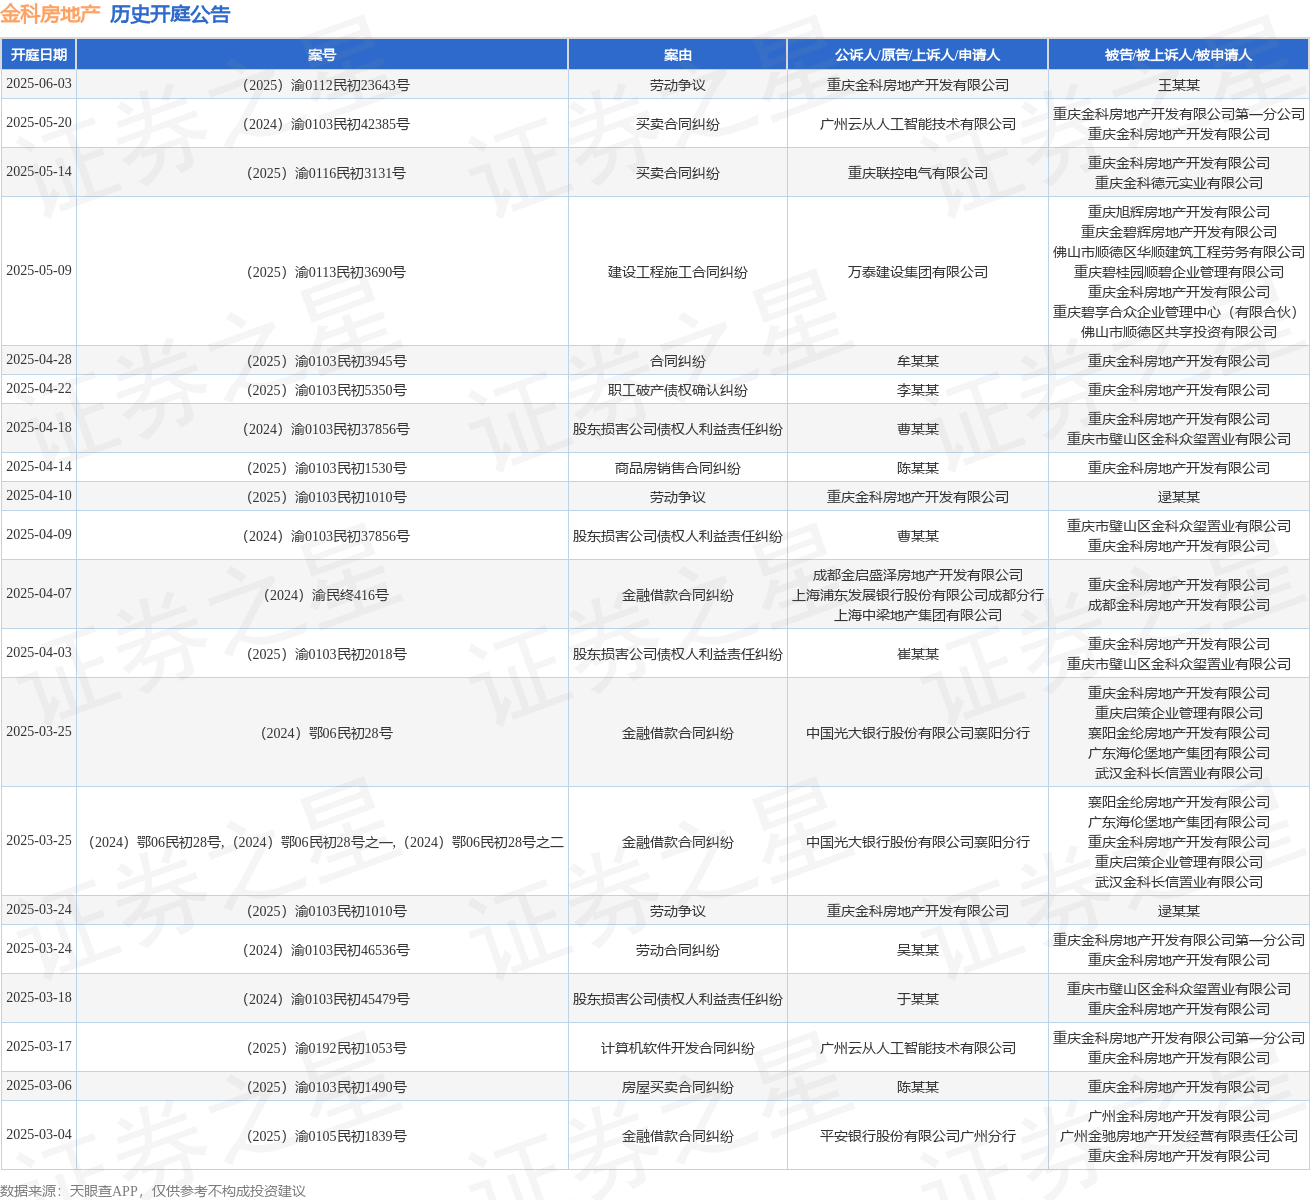
Task: Click plaintiff 吴某某
Action: pyautogui.click(x=918, y=950)
